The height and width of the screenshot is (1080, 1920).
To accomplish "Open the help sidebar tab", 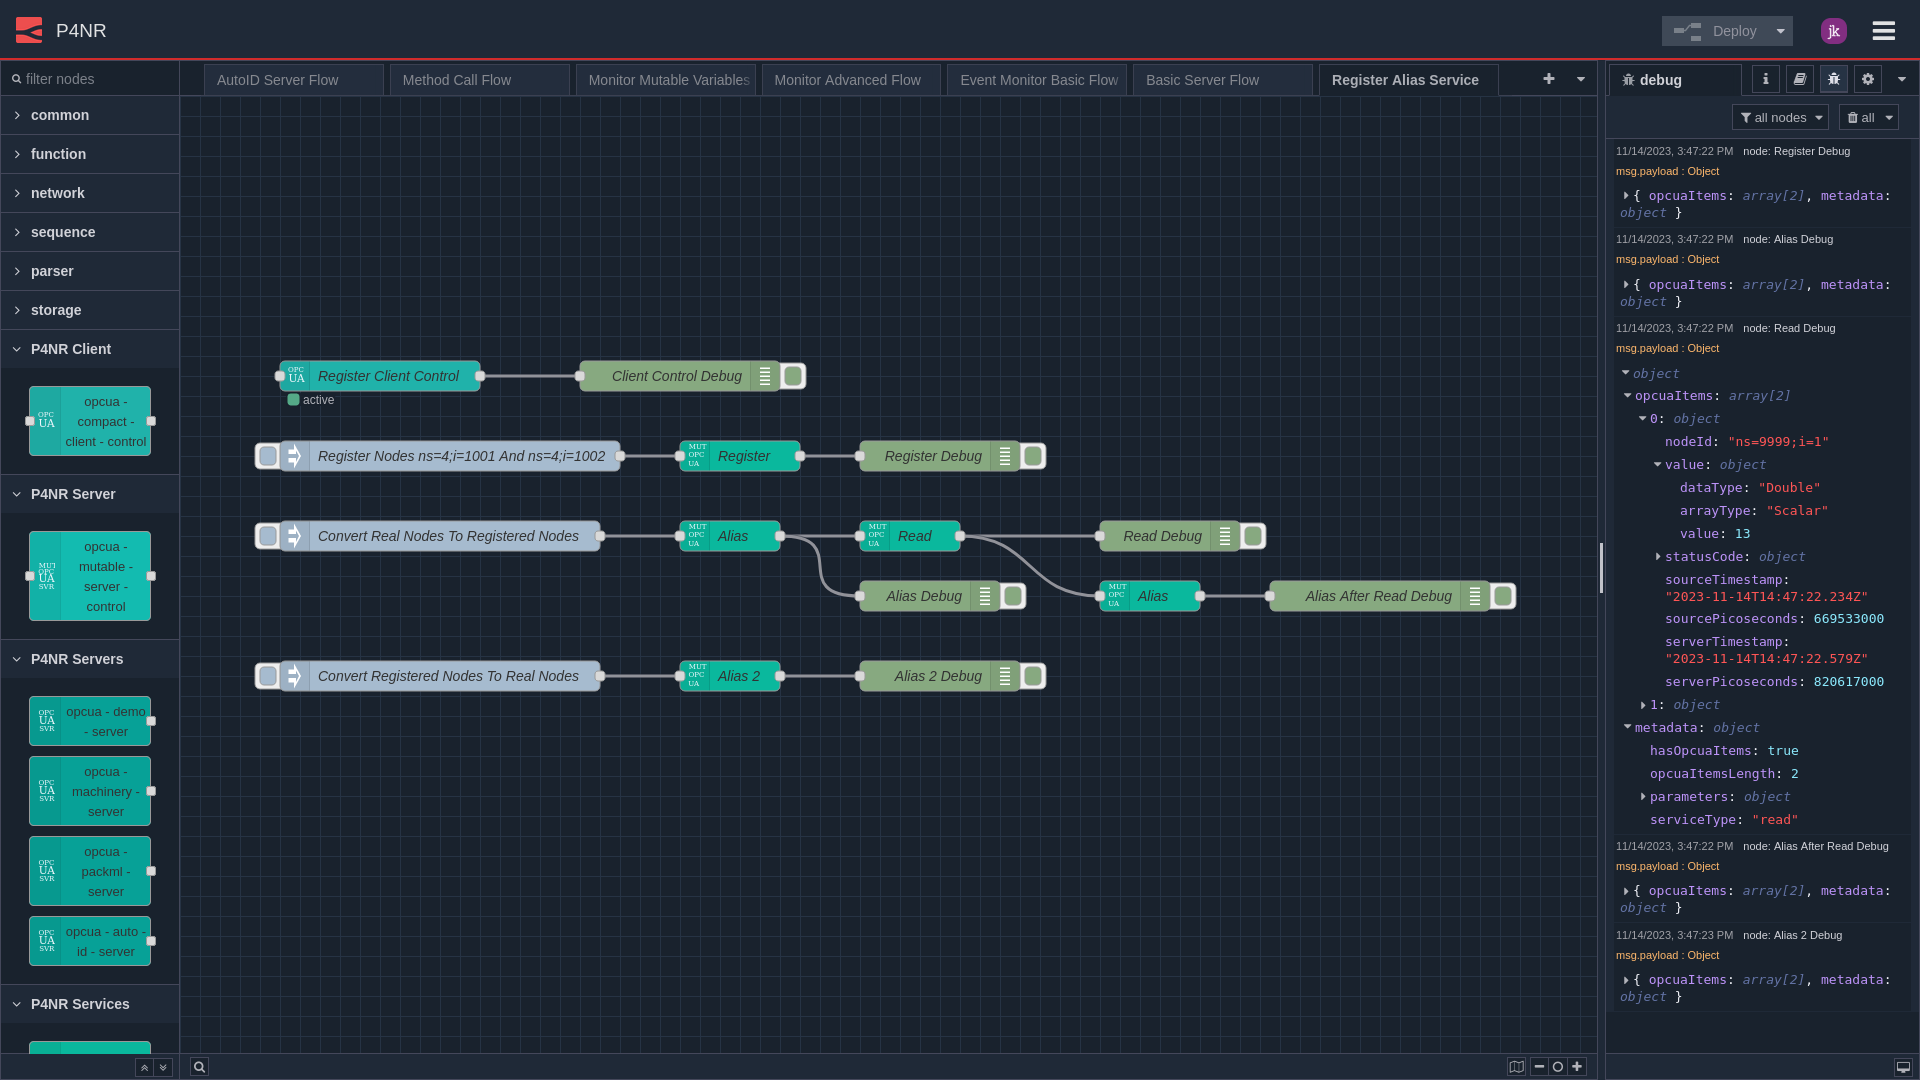I will pyautogui.click(x=1798, y=79).
